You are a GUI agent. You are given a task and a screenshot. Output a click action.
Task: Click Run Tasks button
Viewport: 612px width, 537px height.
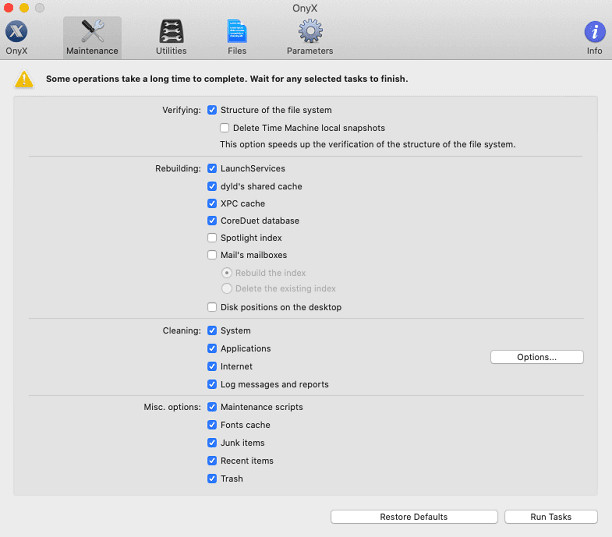pyautogui.click(x=551, y=517)
